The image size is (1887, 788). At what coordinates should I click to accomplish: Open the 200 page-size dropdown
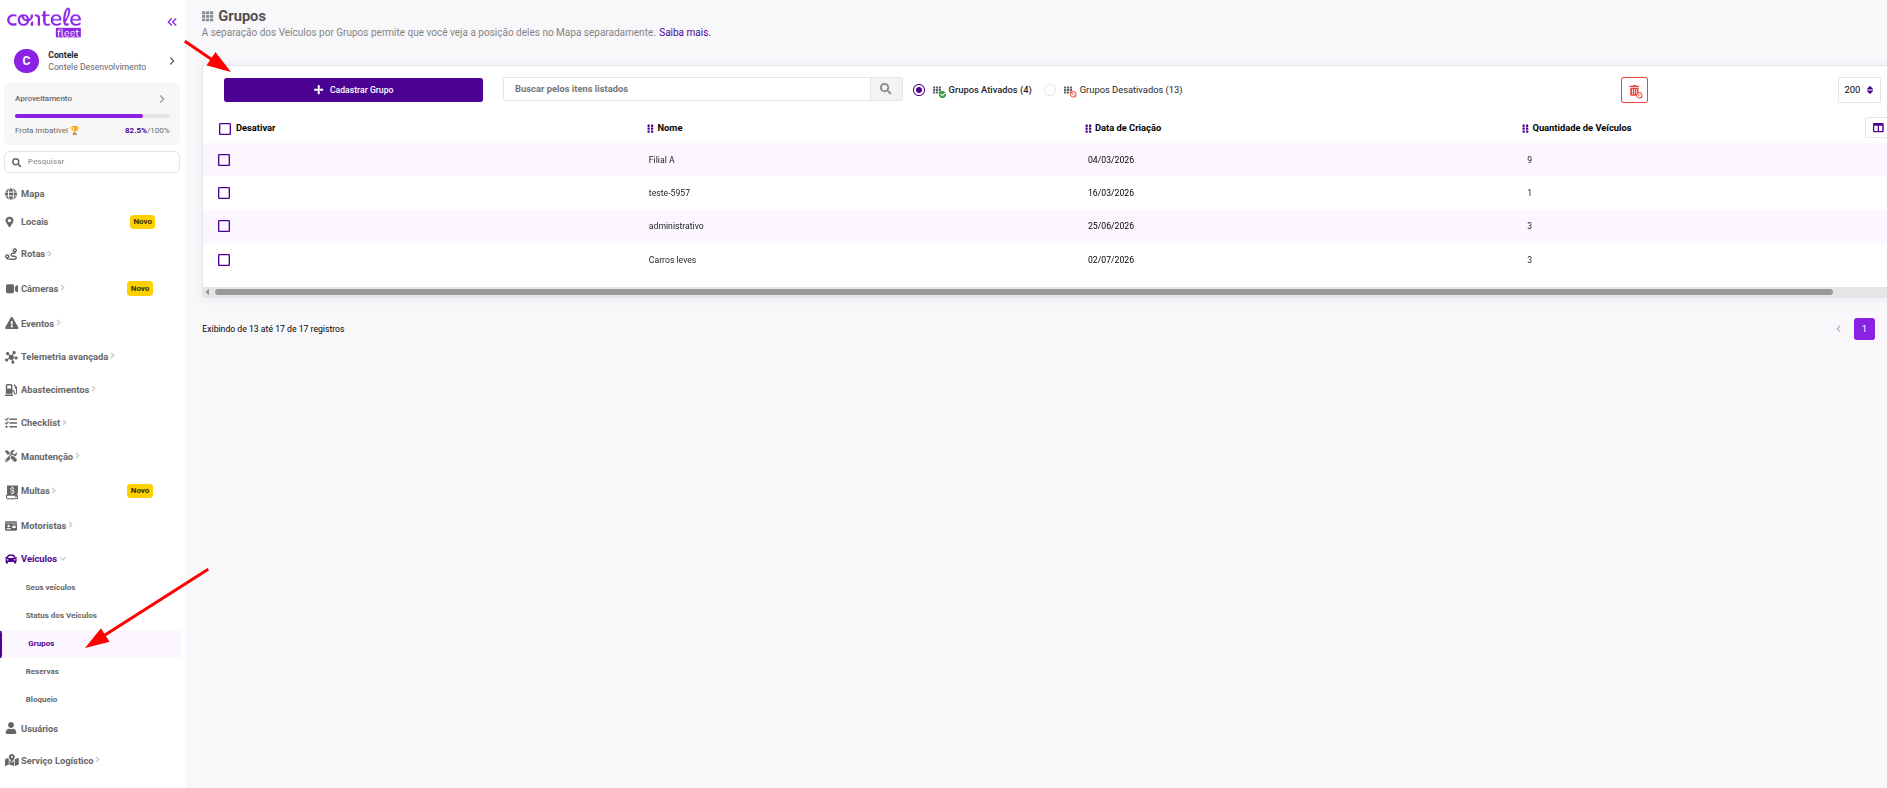pos(1859,90)
